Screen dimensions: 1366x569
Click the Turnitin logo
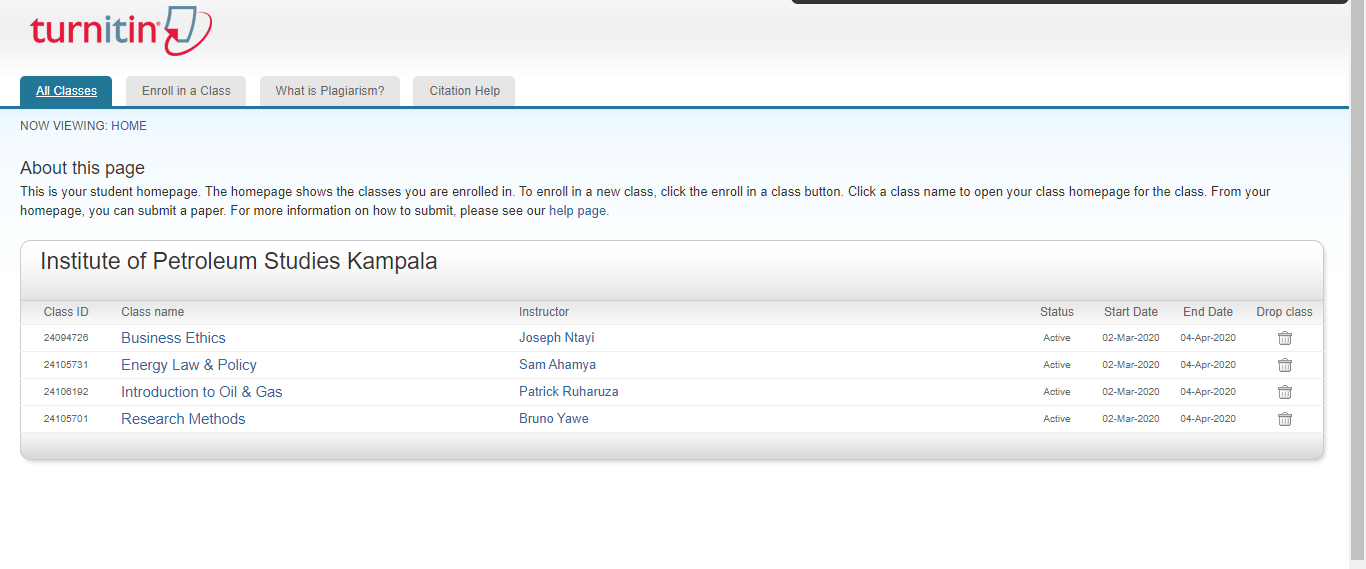click(120, 31)
